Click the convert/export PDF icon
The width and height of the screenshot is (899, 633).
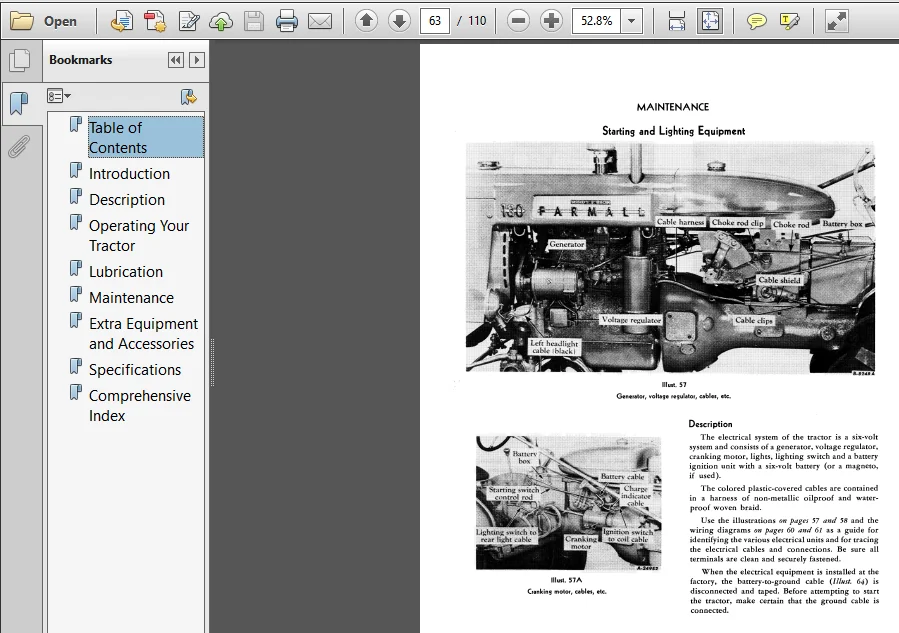(122, 21)
